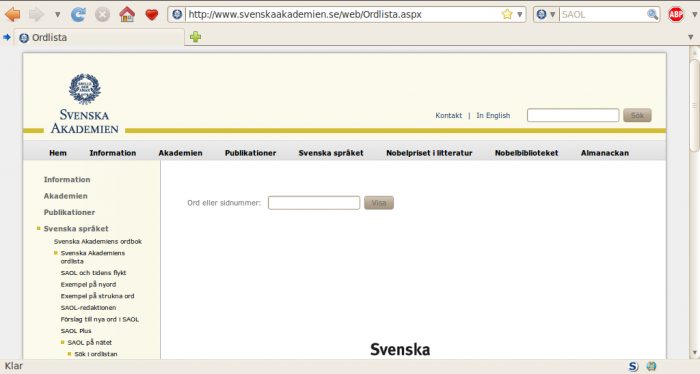The height and width of the screenshot is (374, 700).
Task: Click the blue S status bar icon
Action: pyautogui.click(x=633, y=366)
